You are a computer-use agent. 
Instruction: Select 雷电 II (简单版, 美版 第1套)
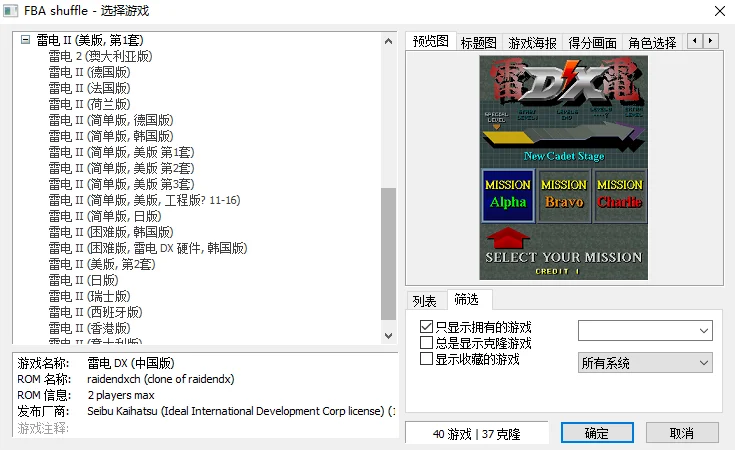121,152
